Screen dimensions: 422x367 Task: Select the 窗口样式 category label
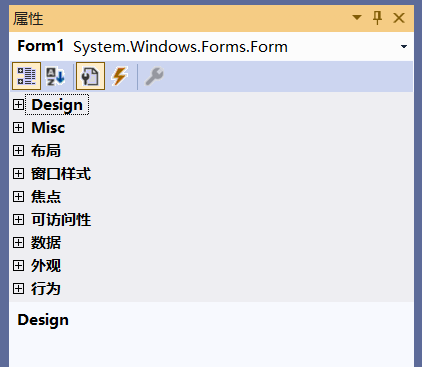tap(61, 174)
